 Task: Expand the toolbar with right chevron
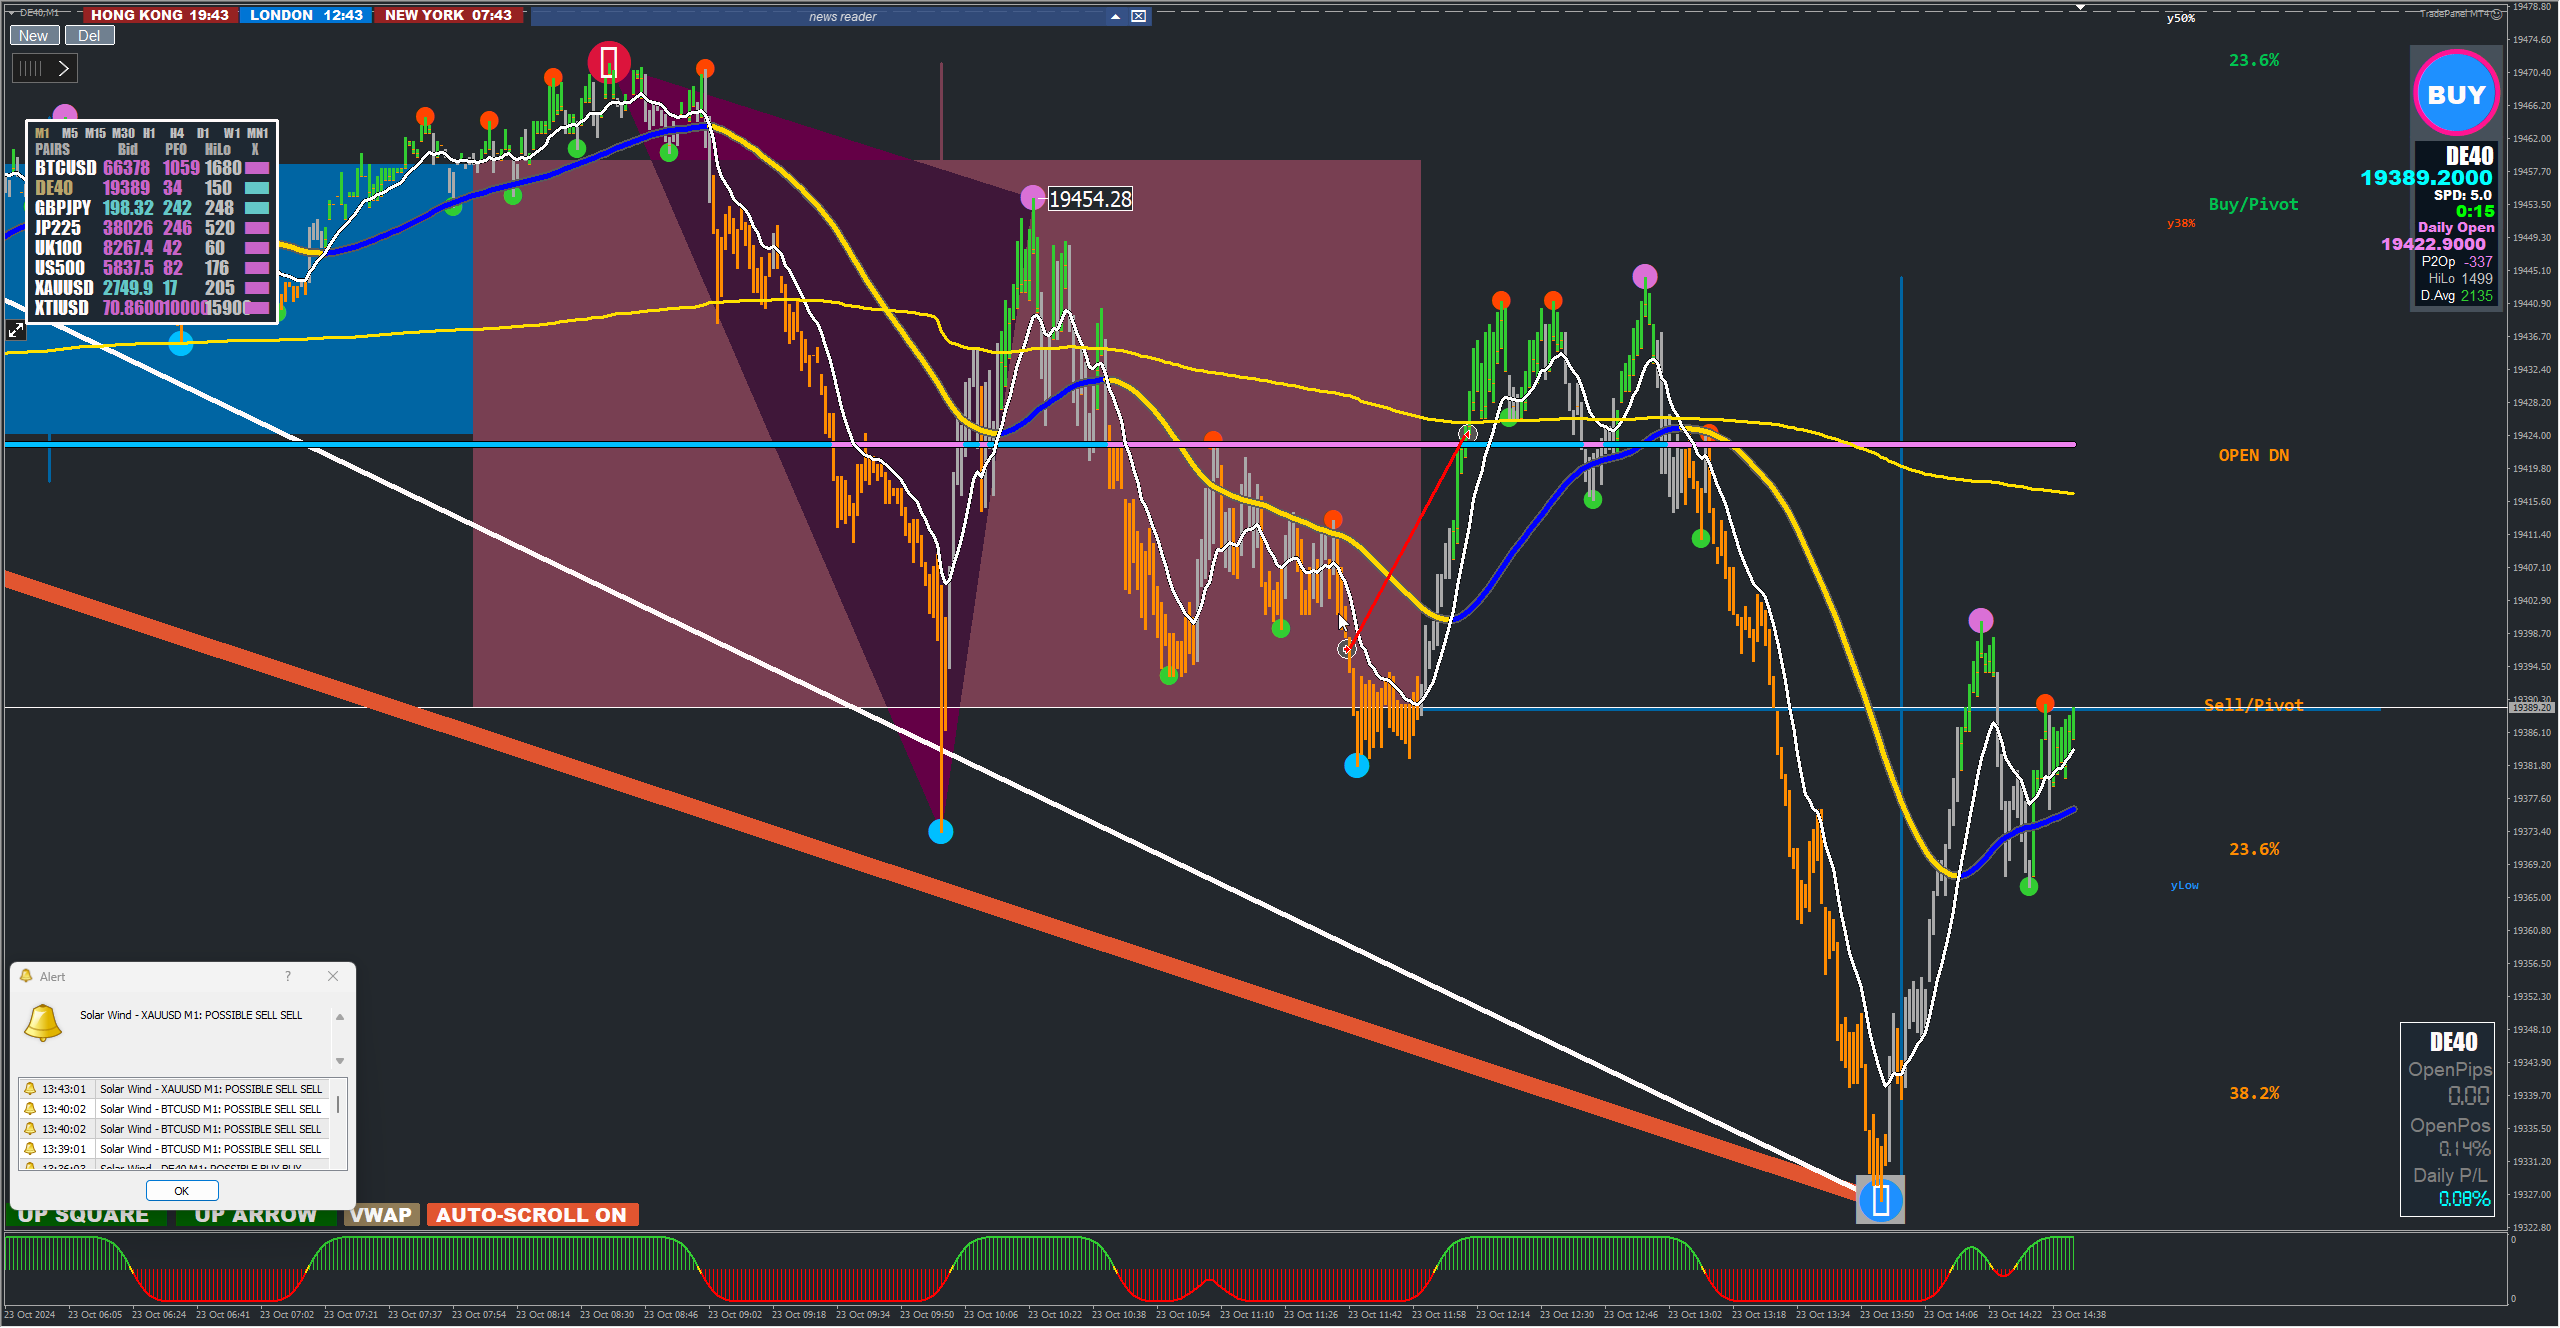[63, 68]
